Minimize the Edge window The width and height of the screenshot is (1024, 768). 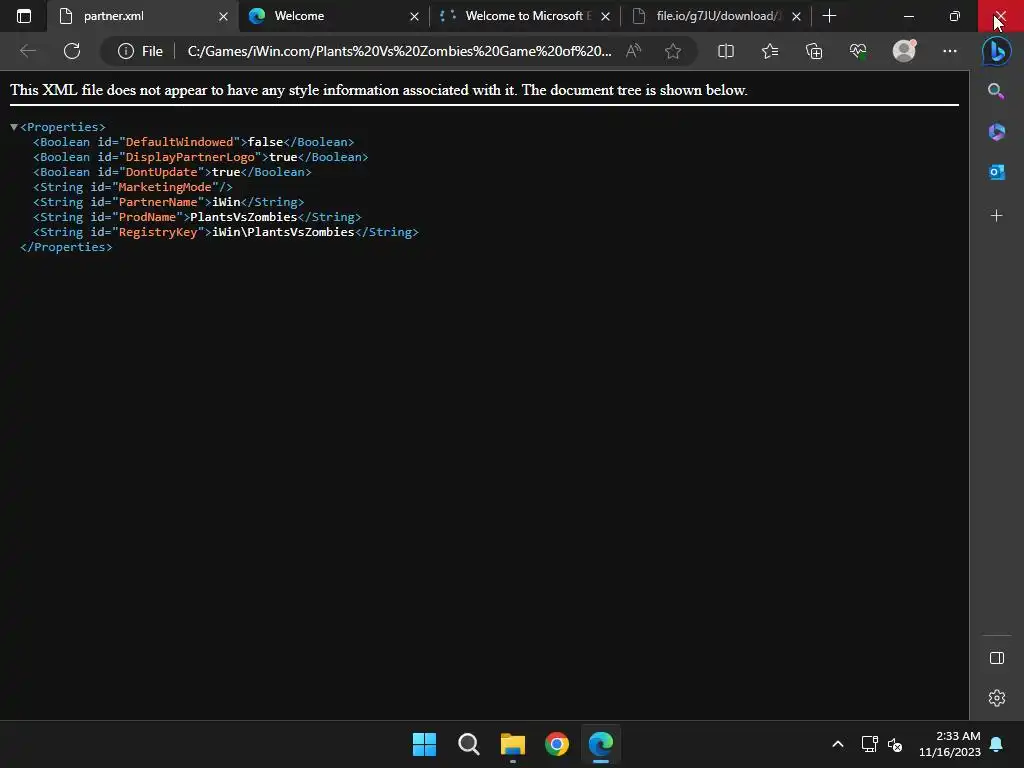tap(908, 16)
